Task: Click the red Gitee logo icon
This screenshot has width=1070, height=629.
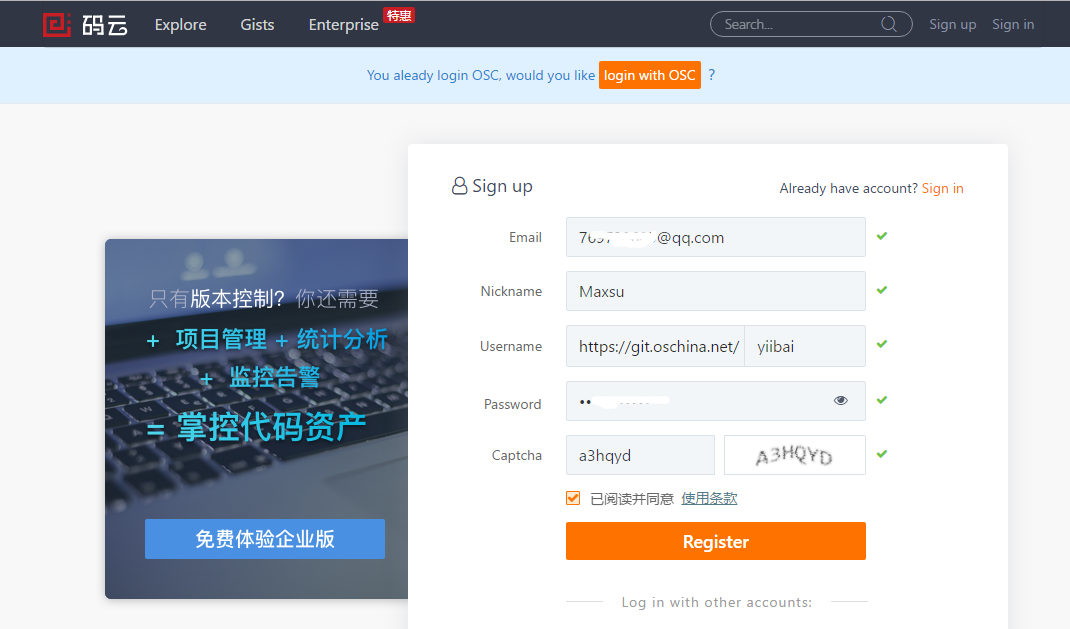Action: (57, 25)
